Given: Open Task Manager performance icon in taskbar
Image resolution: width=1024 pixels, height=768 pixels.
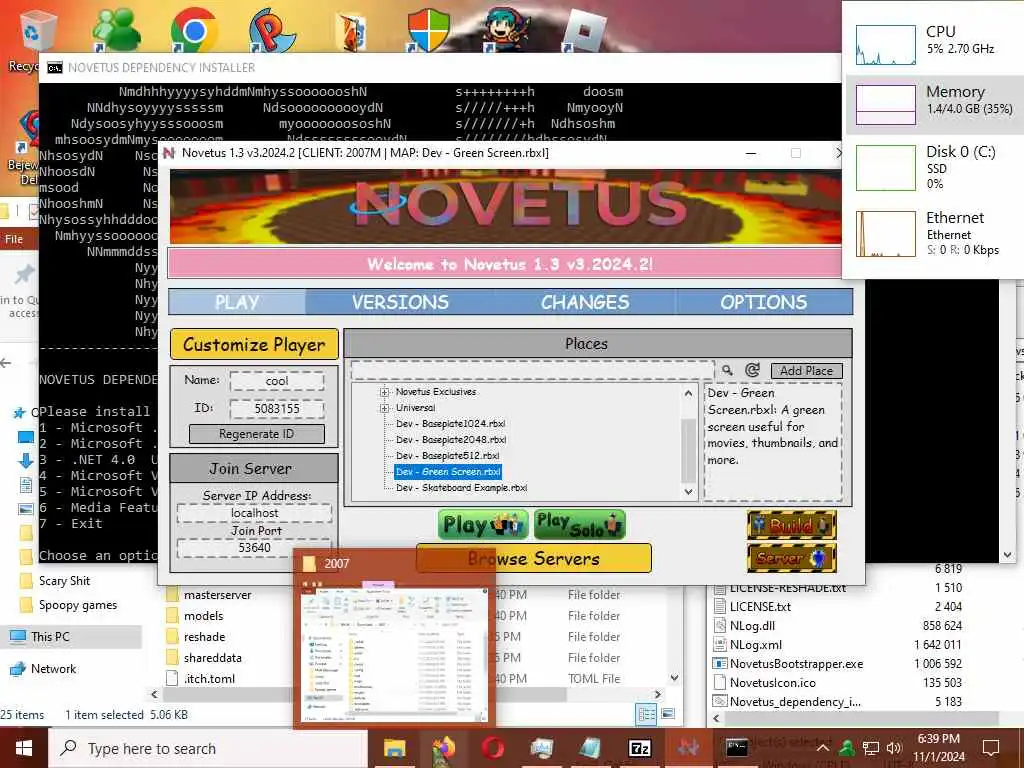Looking at the screenshot, I should point(541,748).
